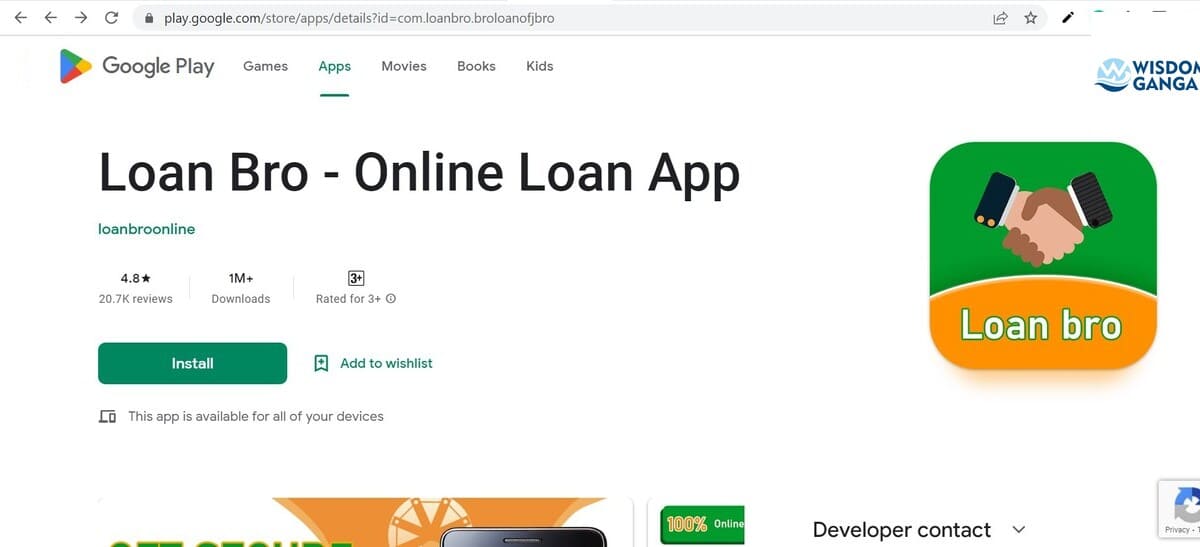Click the green Install button
The height and width of the screenshot is (547, 1200).
192,363
